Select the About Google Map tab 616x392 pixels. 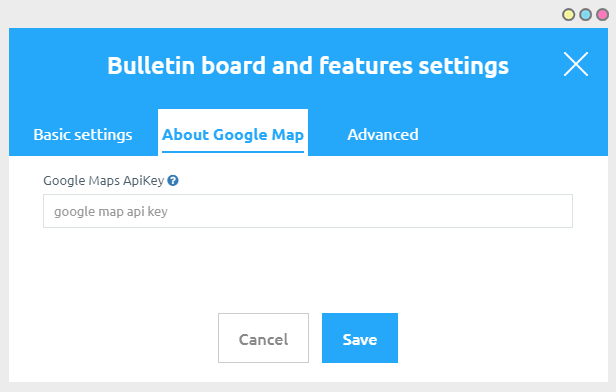pyautogui.click(x=233, y=135)
